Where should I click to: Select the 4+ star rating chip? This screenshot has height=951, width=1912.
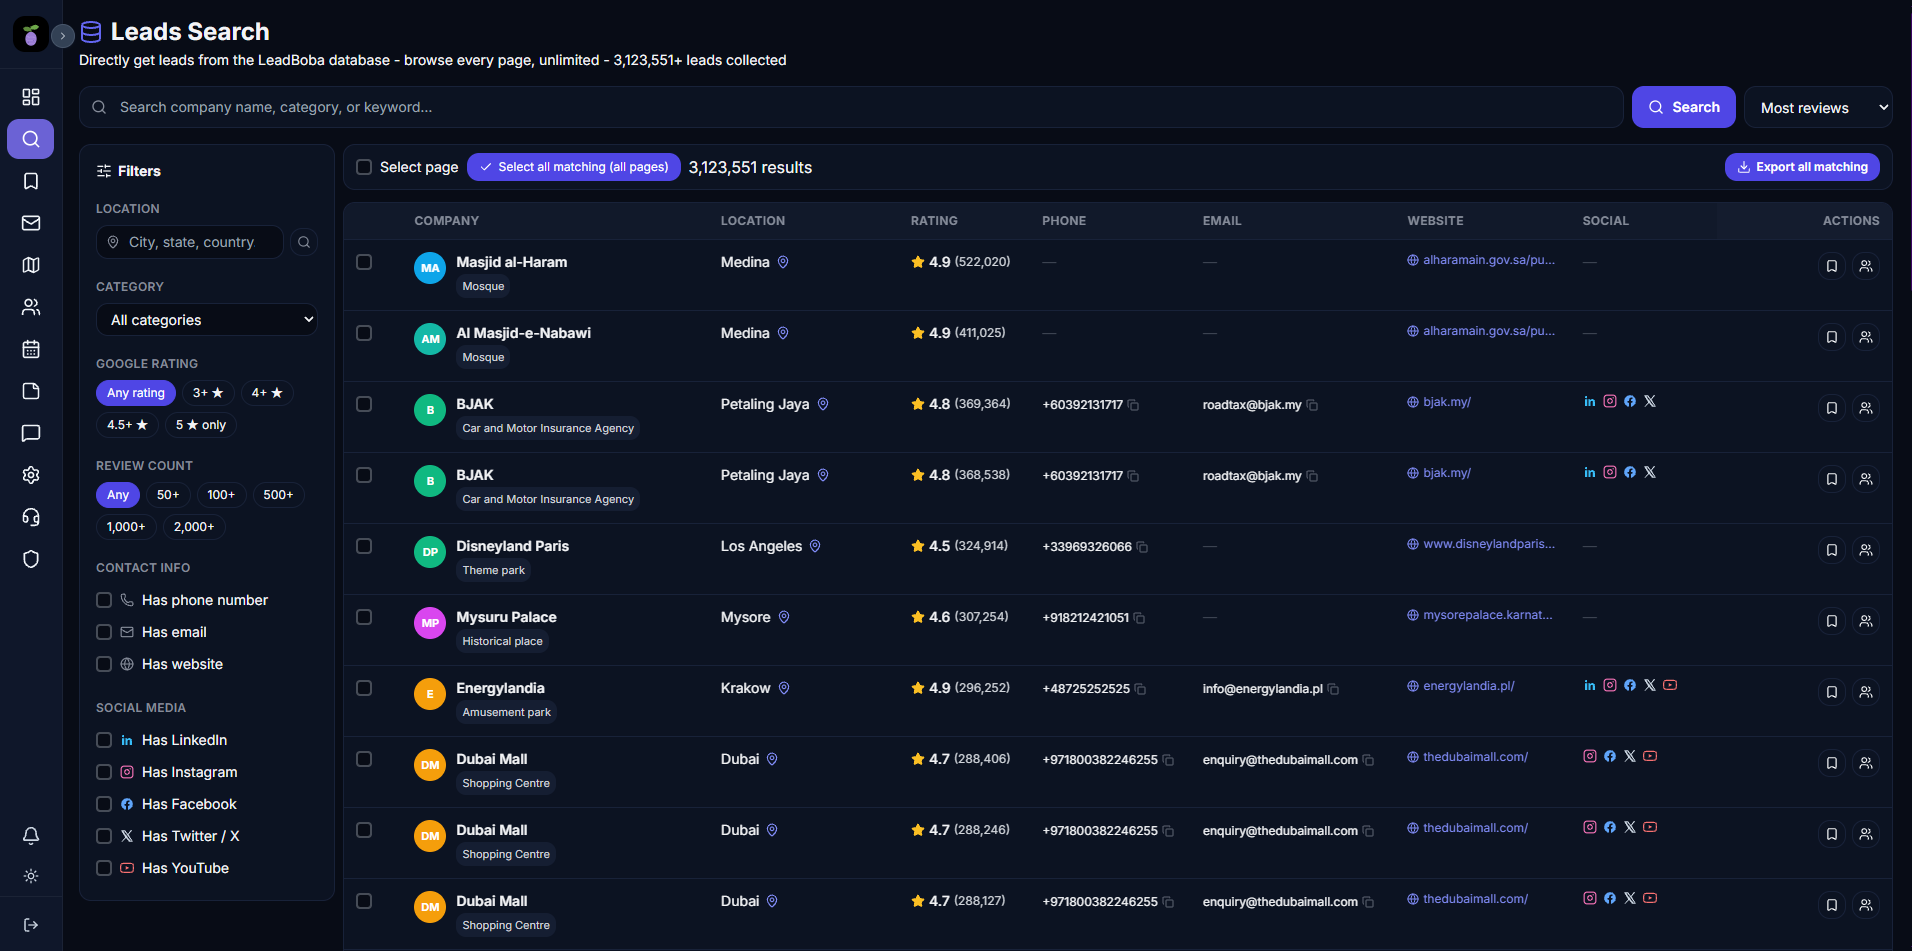[267, 393]
